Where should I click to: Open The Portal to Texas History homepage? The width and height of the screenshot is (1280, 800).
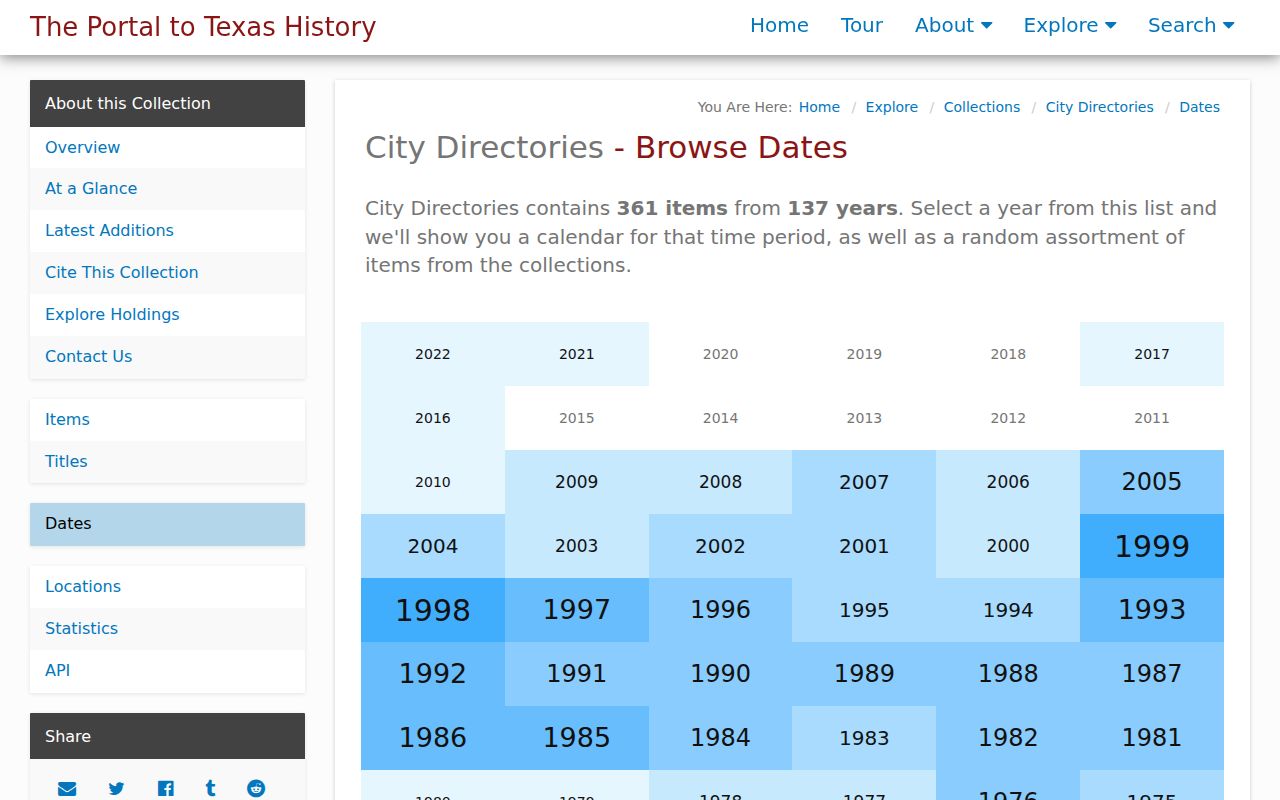pyautogui.click(x=203, y=27)
